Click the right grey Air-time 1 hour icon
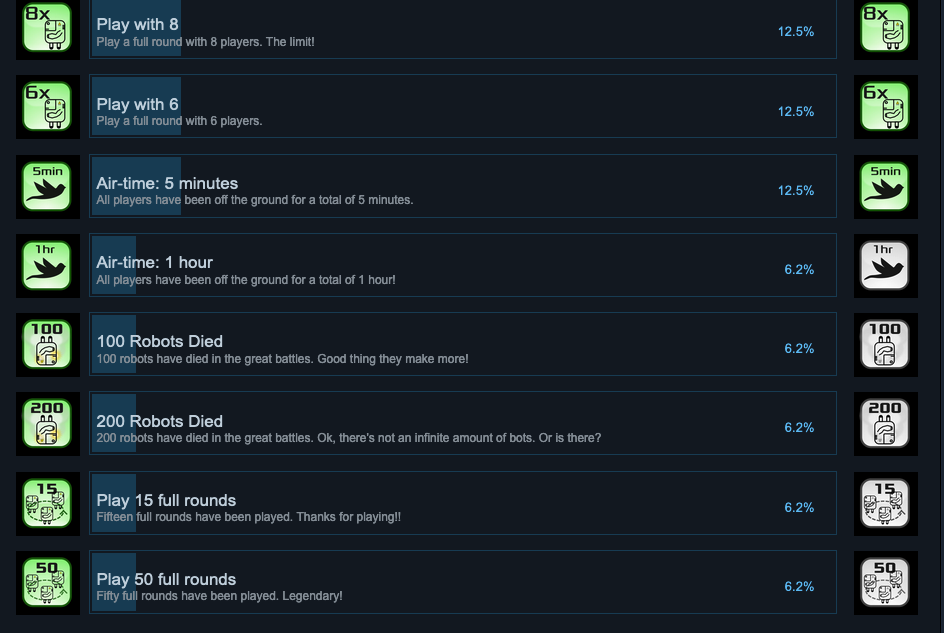This screenshot has width=944, height=633. point(885,266)
